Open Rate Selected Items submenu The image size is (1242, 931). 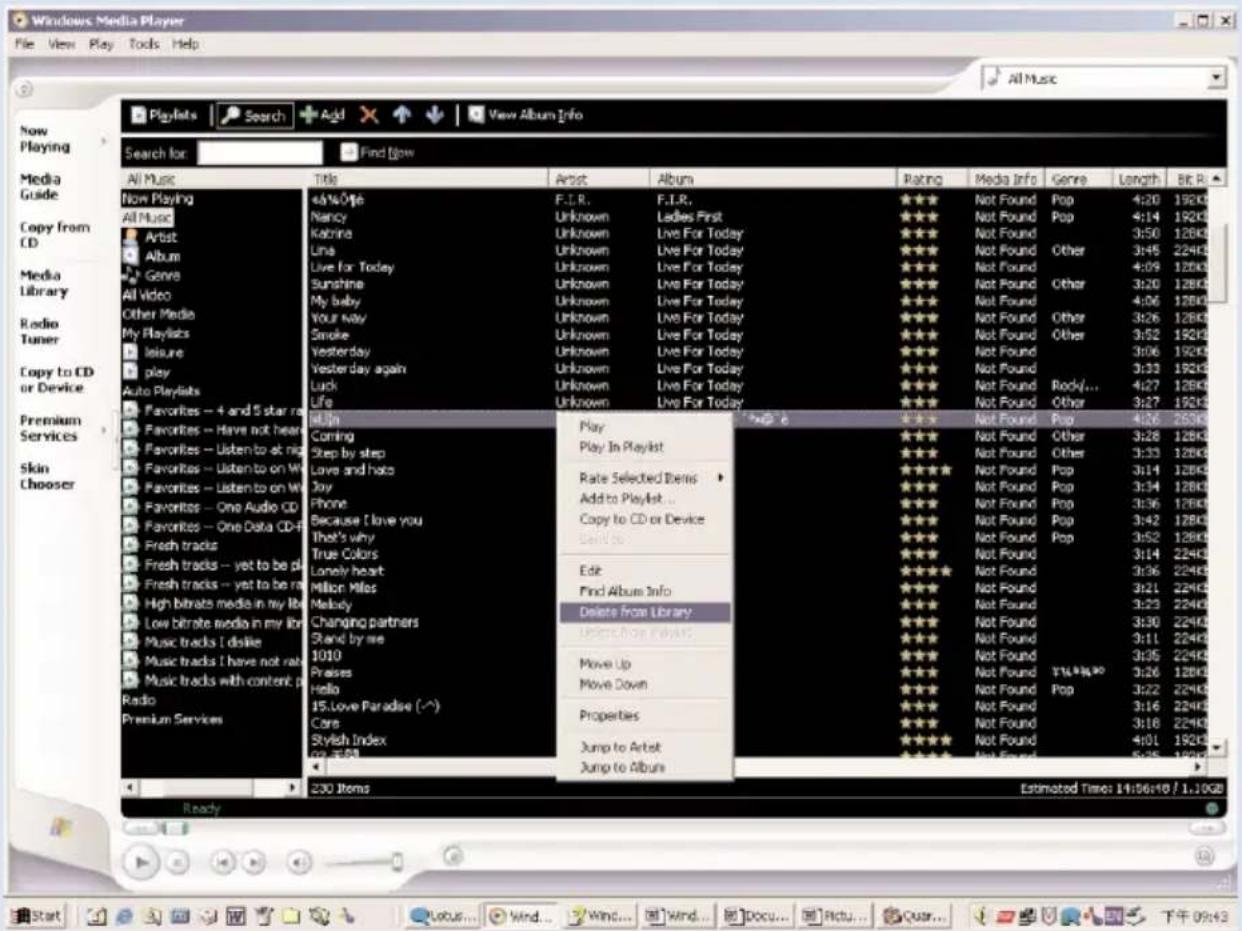(645, 478)
